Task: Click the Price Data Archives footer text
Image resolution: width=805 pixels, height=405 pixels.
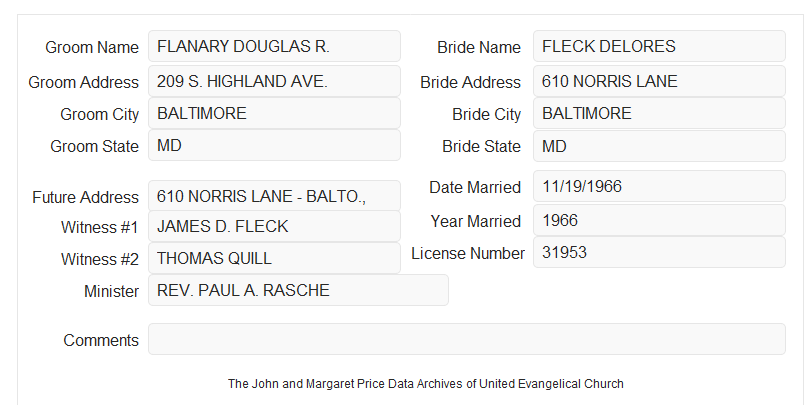Action: coord(426,384)
